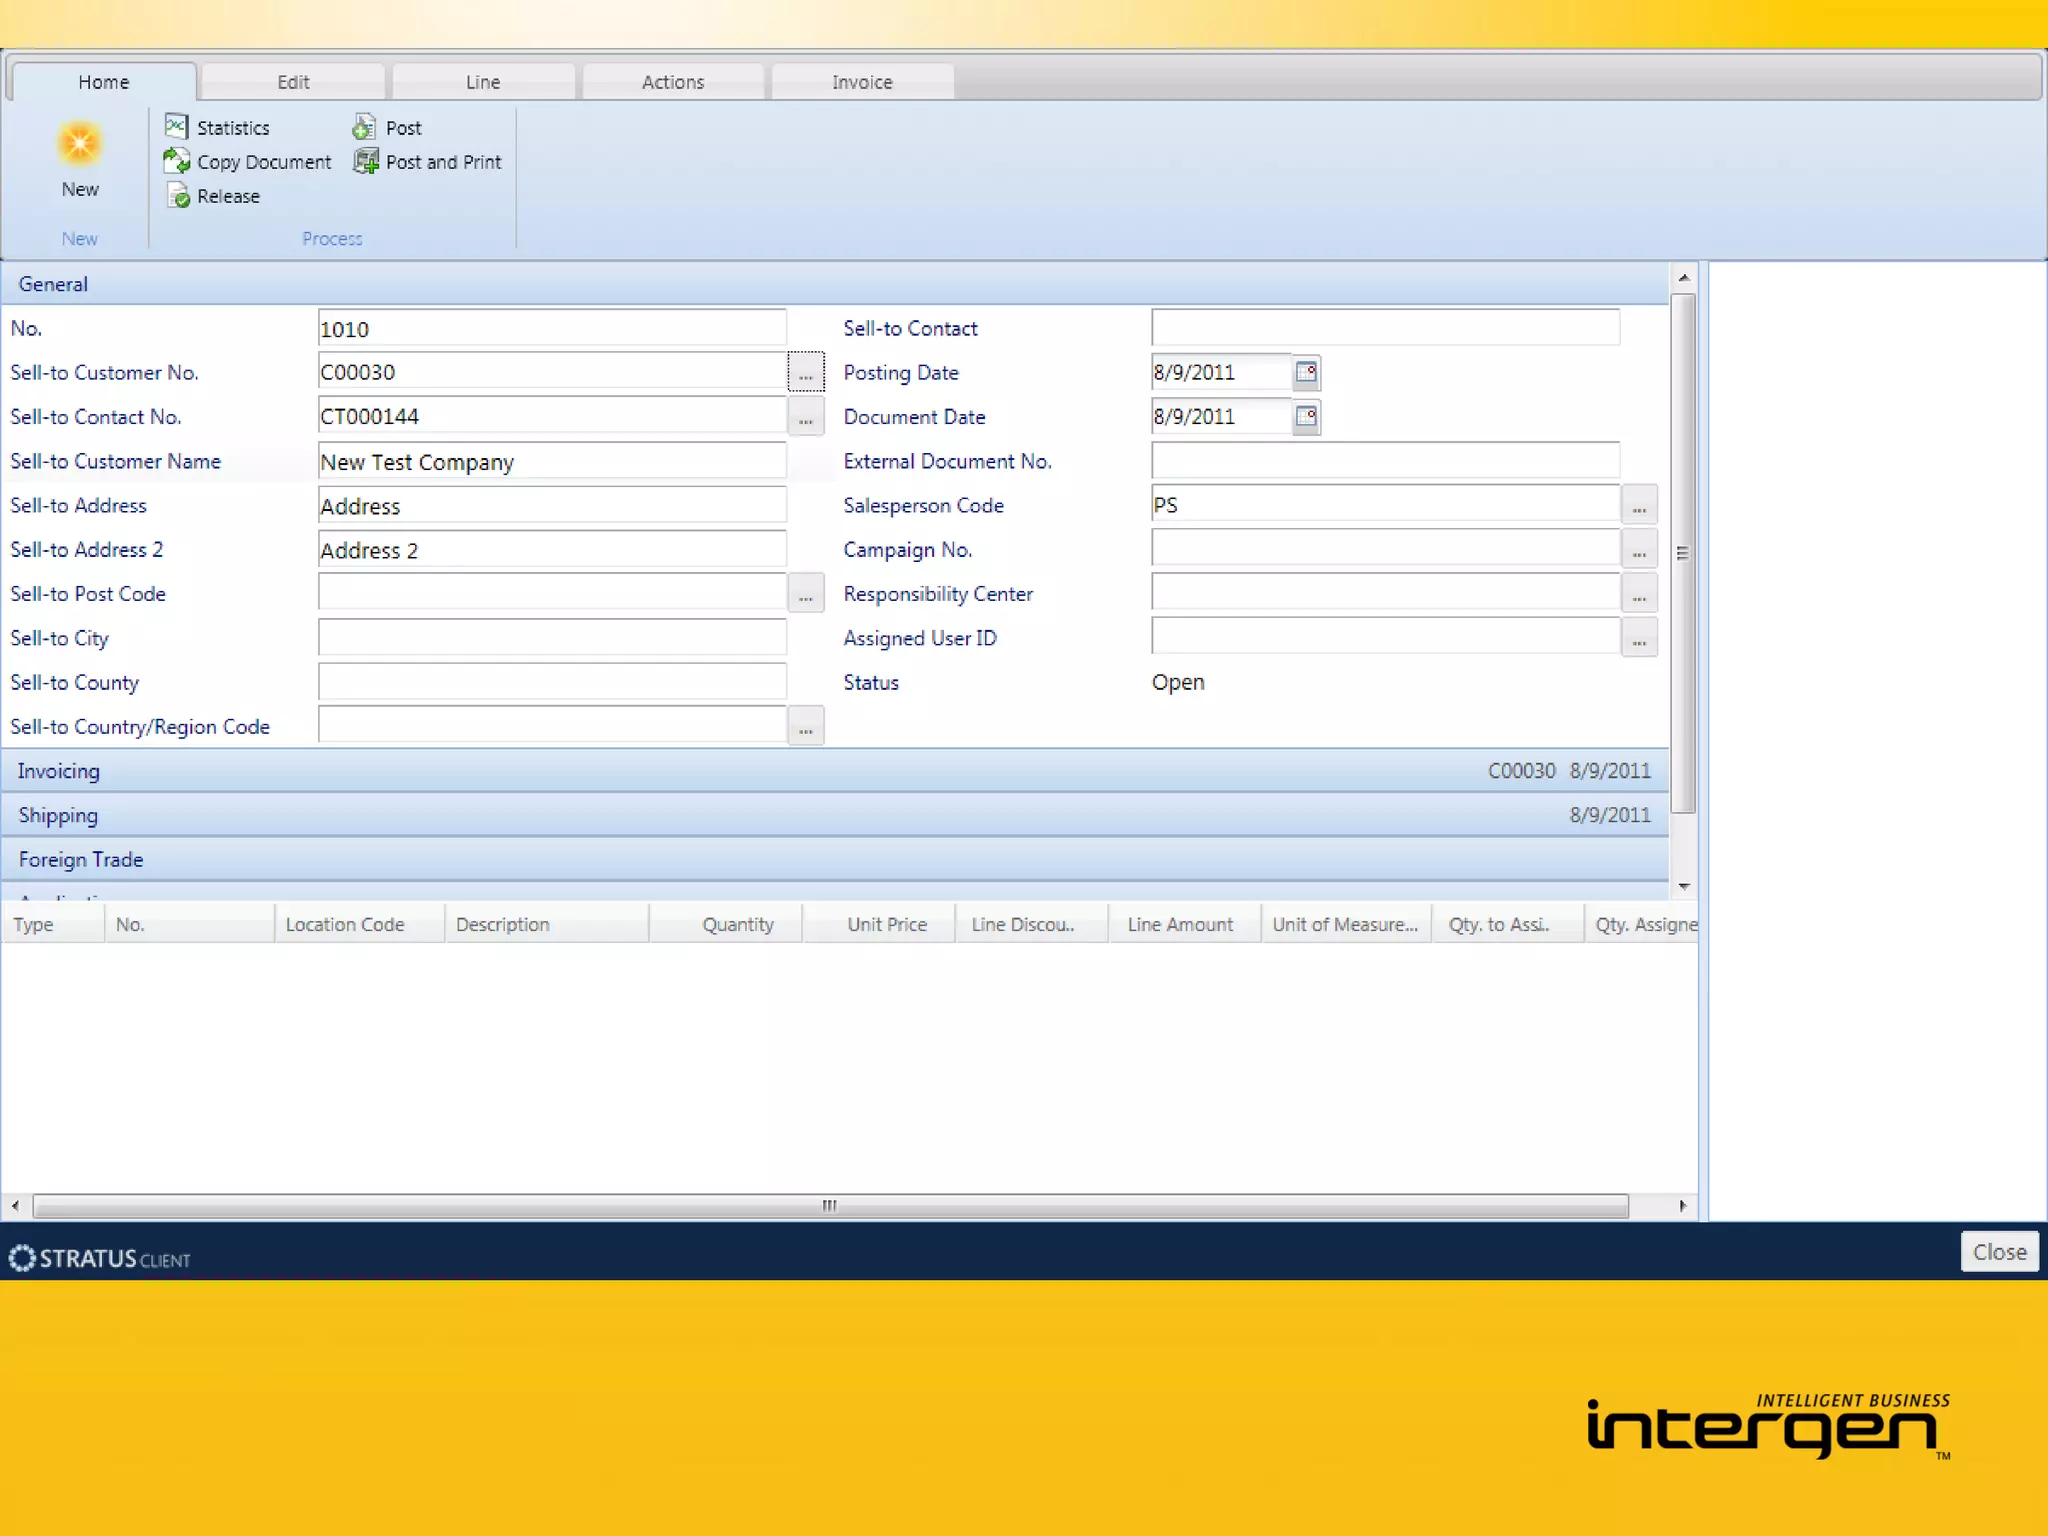Click the Responsibility Center field
The image size is (2048, 1536).
1385,593
